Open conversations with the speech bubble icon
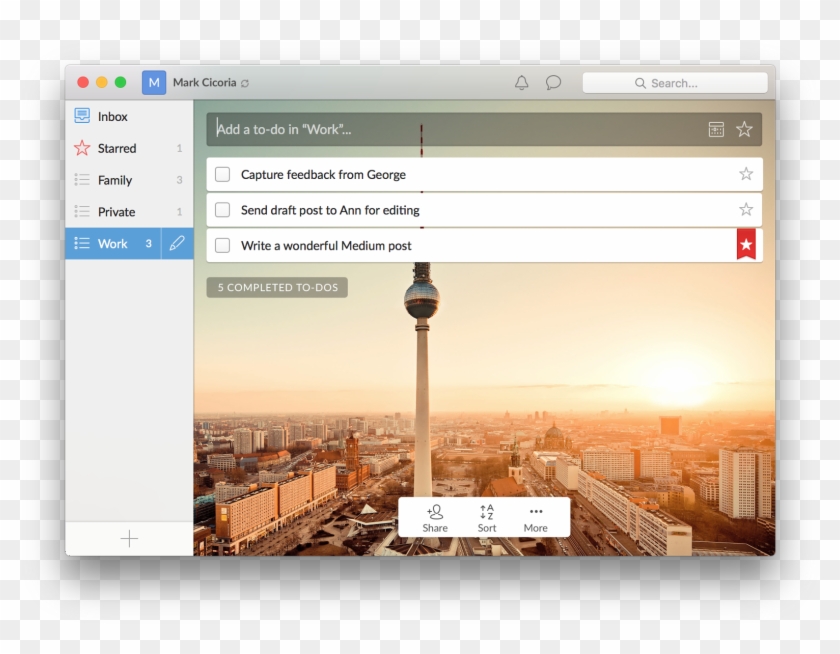Screen dimensions: 840x654 tap(553, 83)
